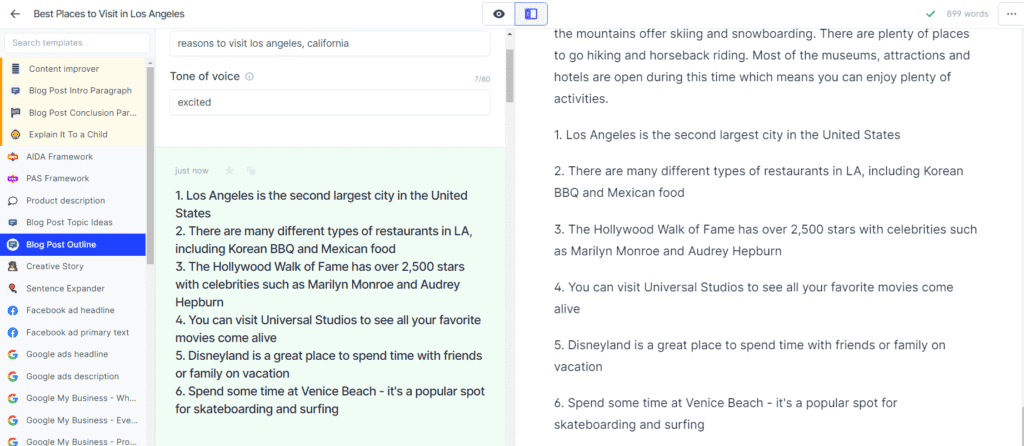This screenshot has height=446, width=1024.
Task: Click the Tone of voice field with excited
Action: point(330,103)
